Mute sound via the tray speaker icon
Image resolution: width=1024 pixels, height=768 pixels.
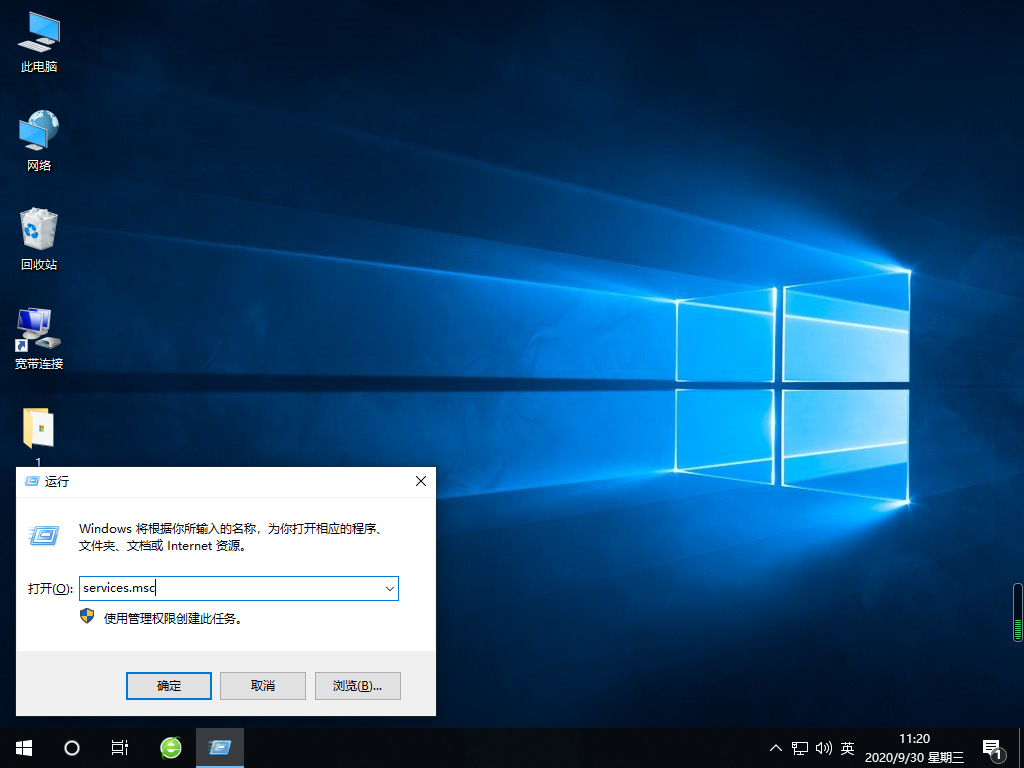tap(823, 747)
